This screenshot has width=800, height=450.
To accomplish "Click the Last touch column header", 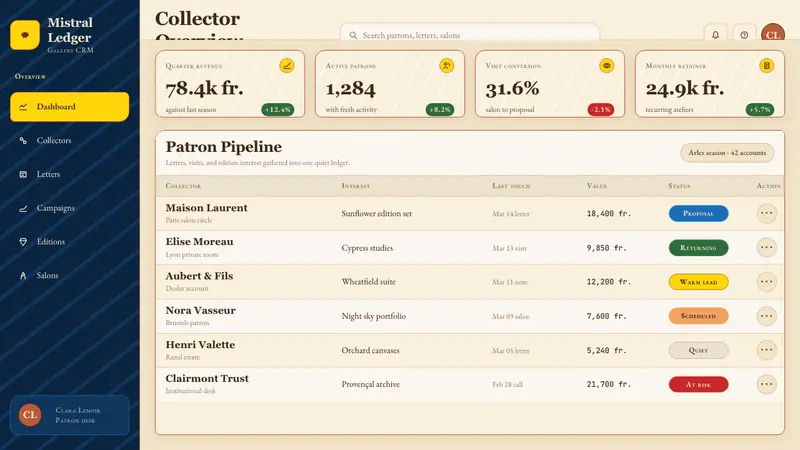I will 511,186.
